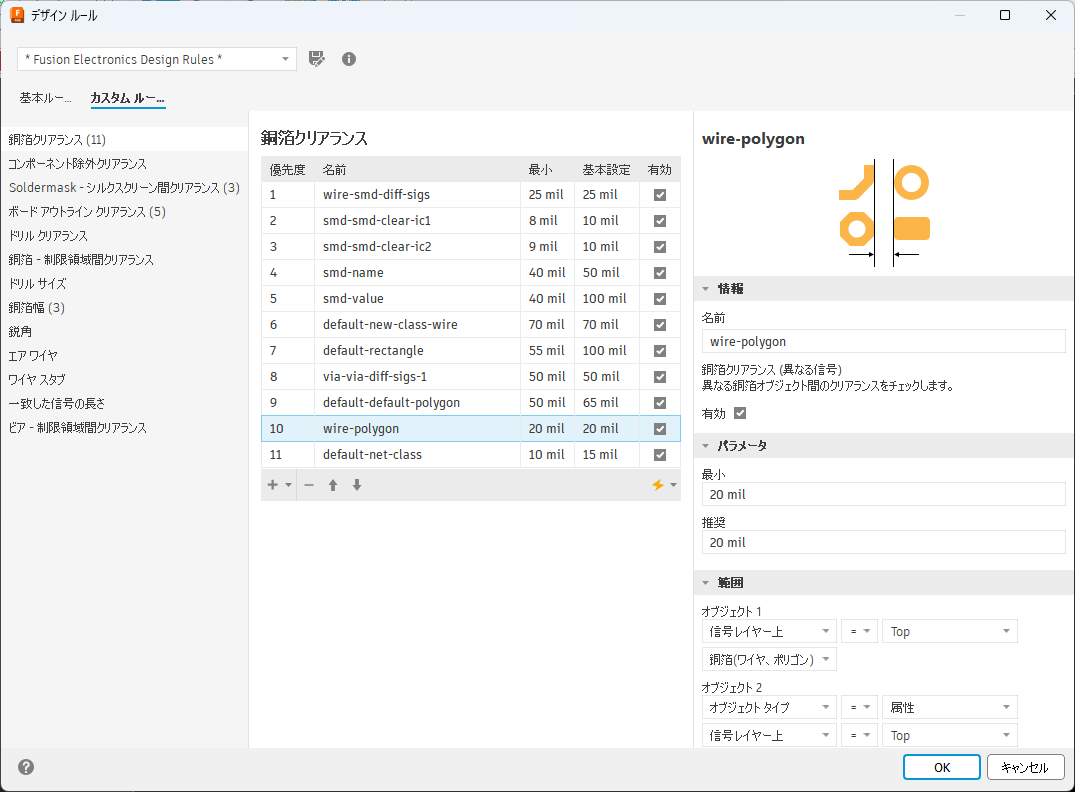Toggle the enabled checkbox for via-via-diff-sigs-1
Viewport: 1075px width, 792px height.
click(660, 377)
